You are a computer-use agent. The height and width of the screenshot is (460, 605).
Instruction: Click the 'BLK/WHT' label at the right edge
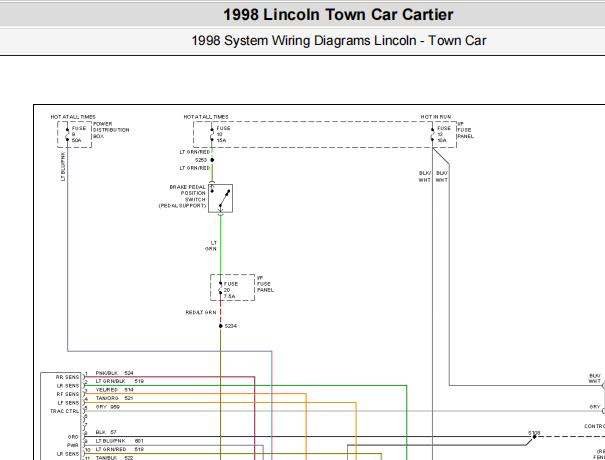click(x=595, y=378)
